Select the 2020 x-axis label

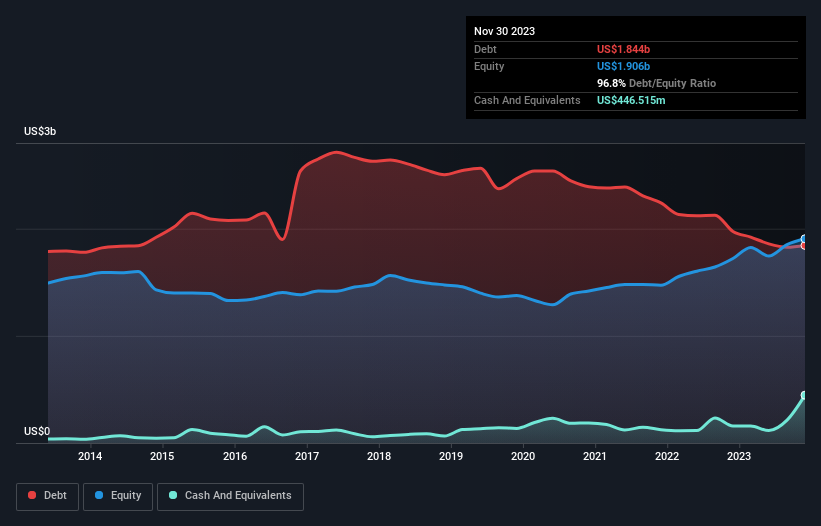[x=523, y=457]
